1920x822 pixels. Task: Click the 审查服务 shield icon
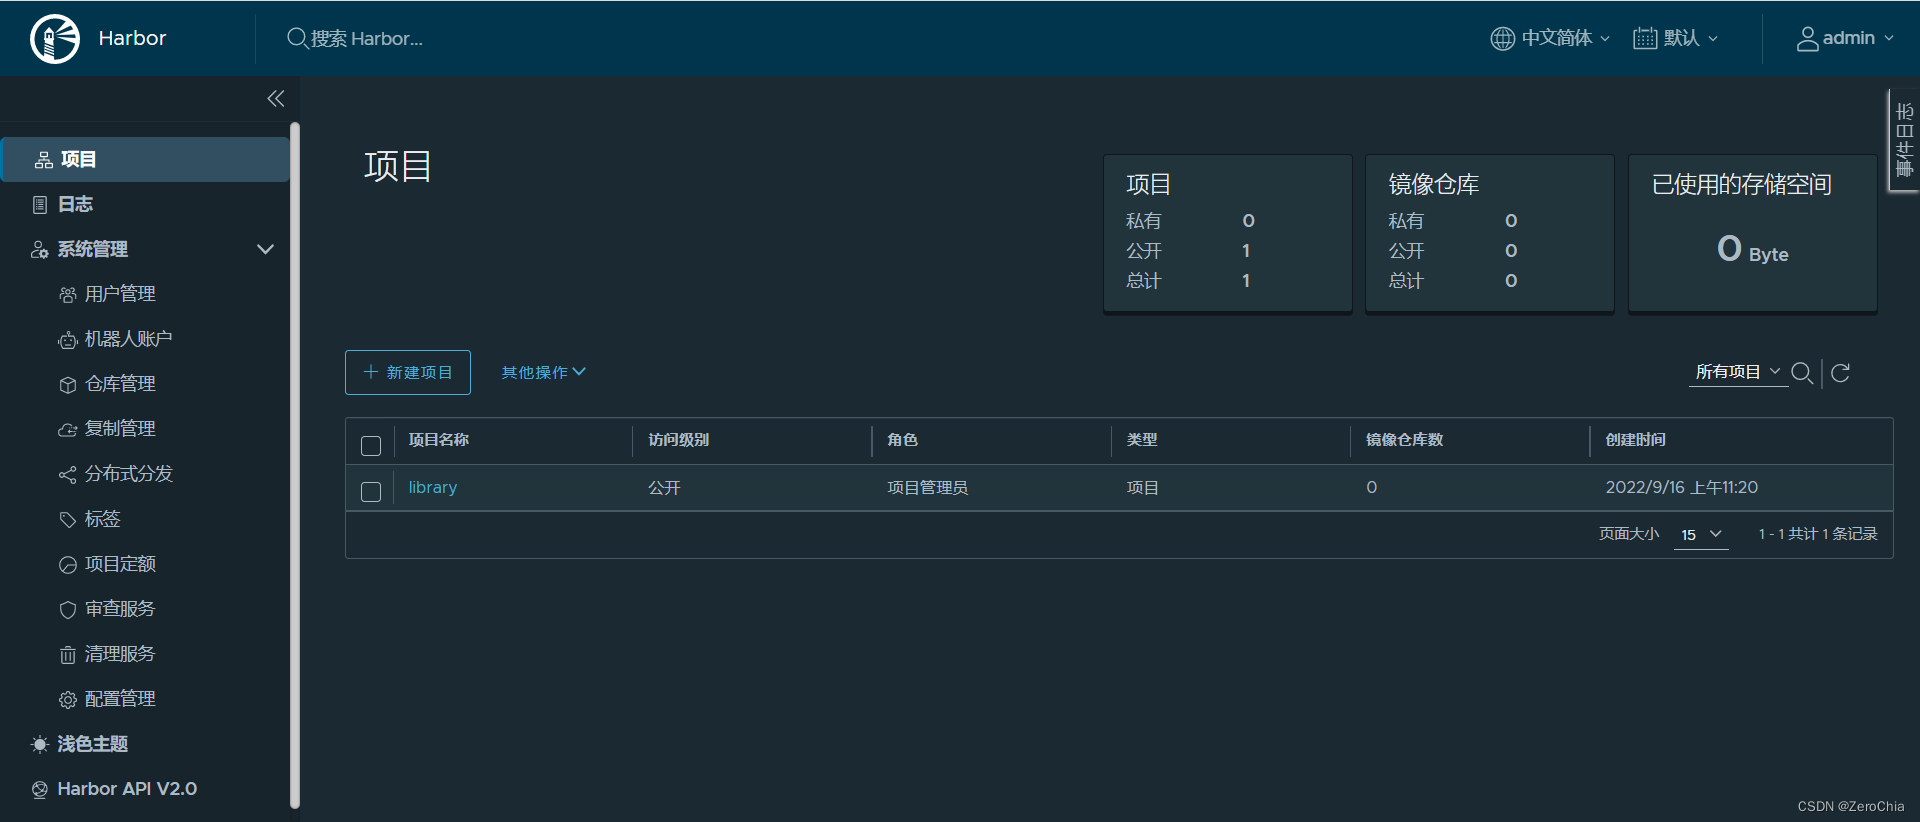tap(68, 610)
